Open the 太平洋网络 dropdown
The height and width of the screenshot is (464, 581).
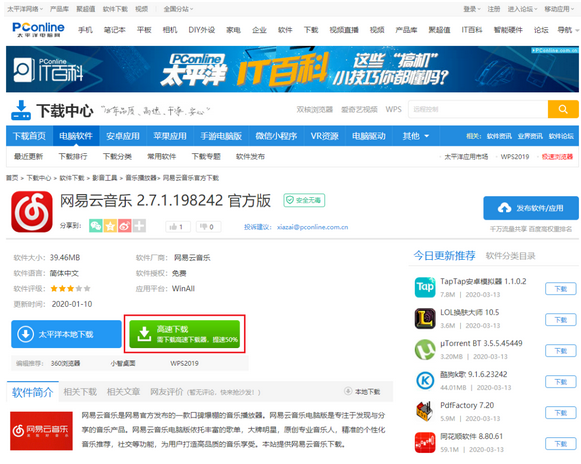click(x=24, y=9)
